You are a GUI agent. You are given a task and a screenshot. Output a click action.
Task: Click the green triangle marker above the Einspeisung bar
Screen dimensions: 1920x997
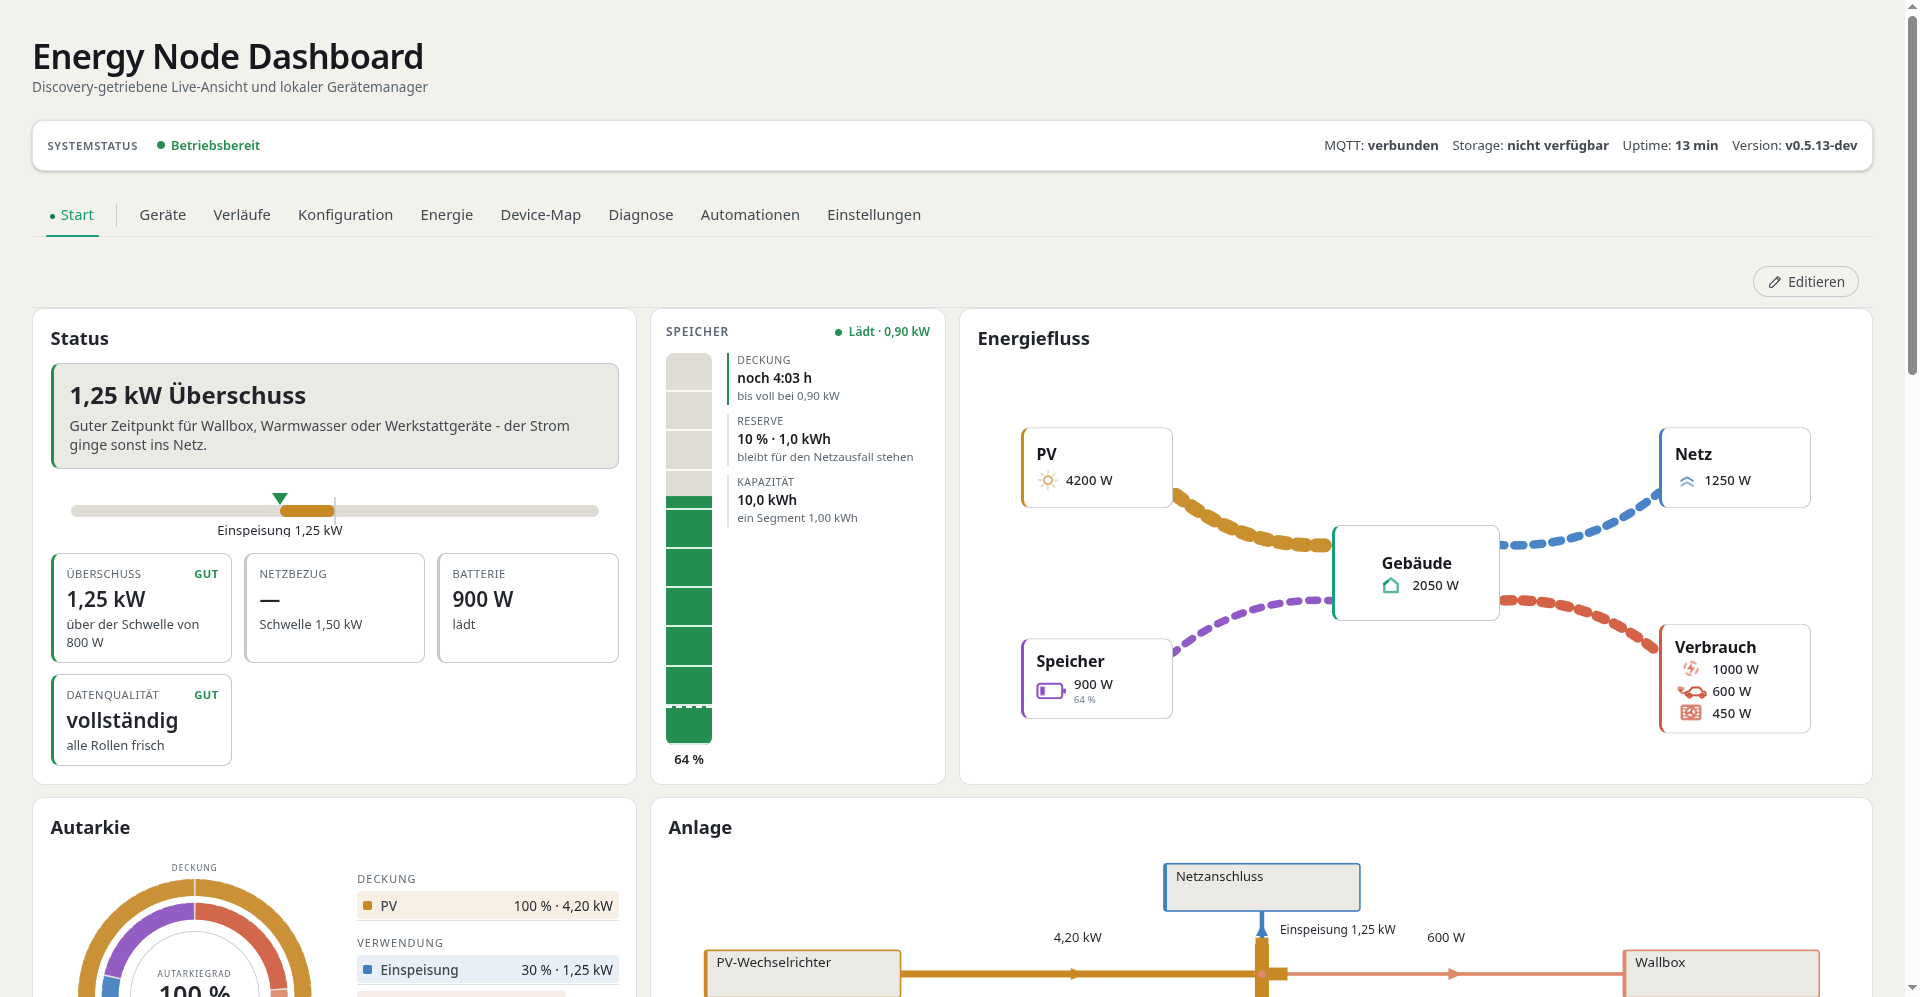(x=280, y=498)
